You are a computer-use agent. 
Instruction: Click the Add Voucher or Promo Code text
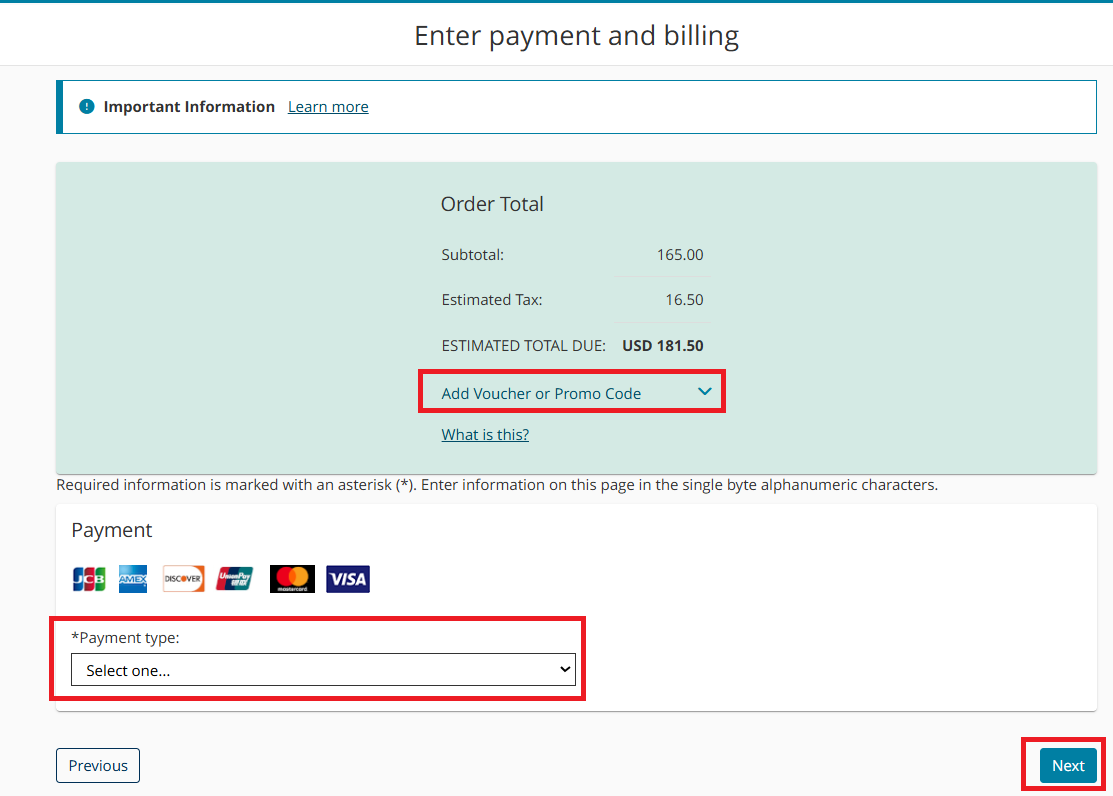541,394
